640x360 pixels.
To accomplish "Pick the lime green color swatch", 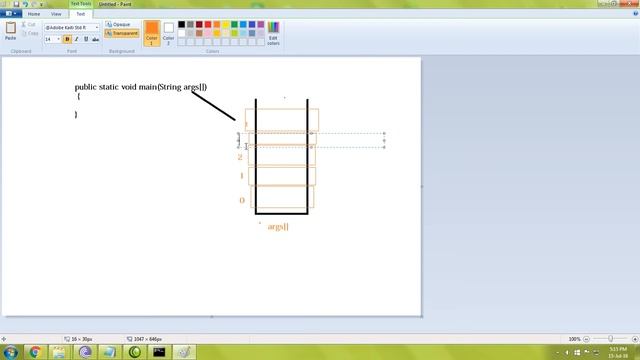I will [234, 33].
